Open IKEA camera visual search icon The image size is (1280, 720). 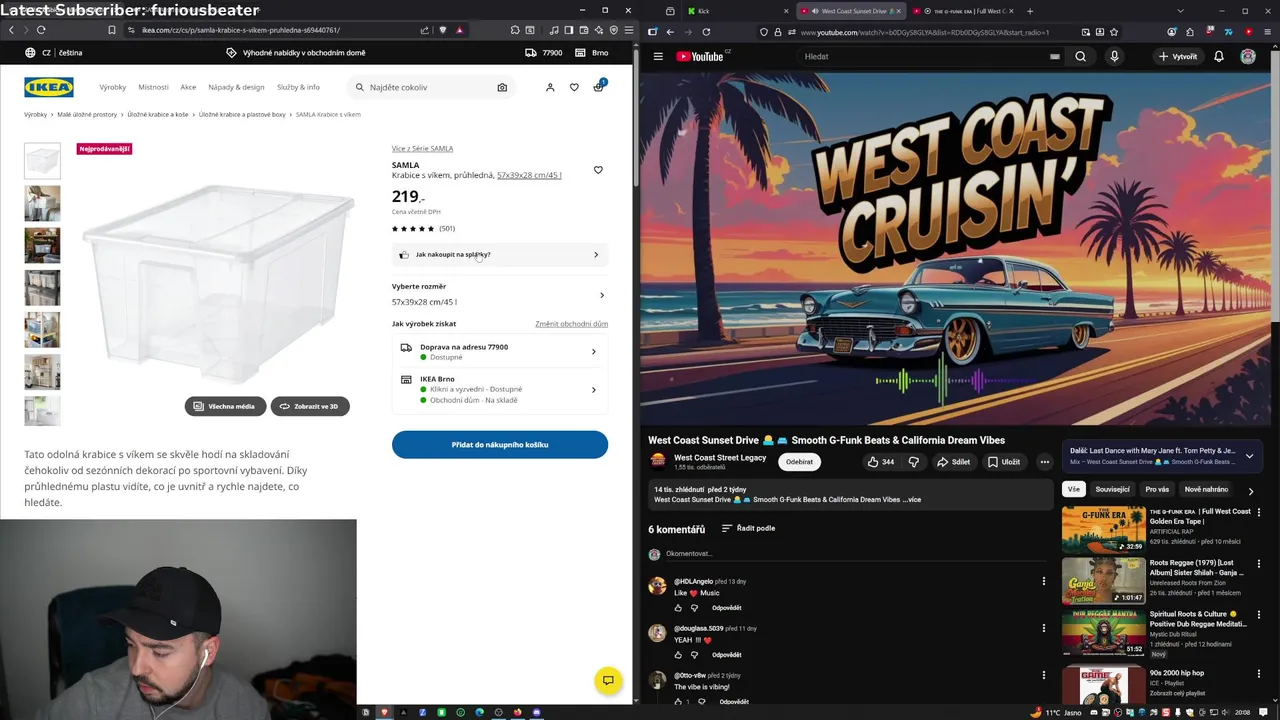(x=502, y=87)
